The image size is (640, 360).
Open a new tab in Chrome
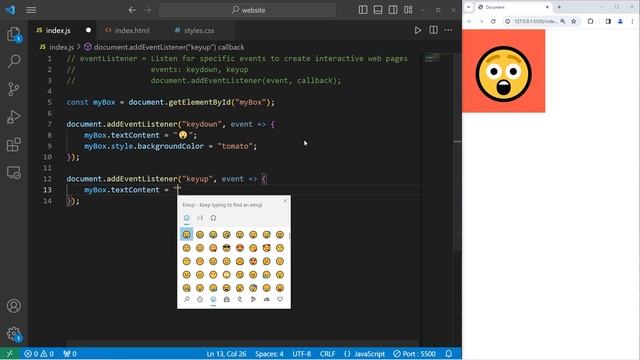[x=559, y=7]
